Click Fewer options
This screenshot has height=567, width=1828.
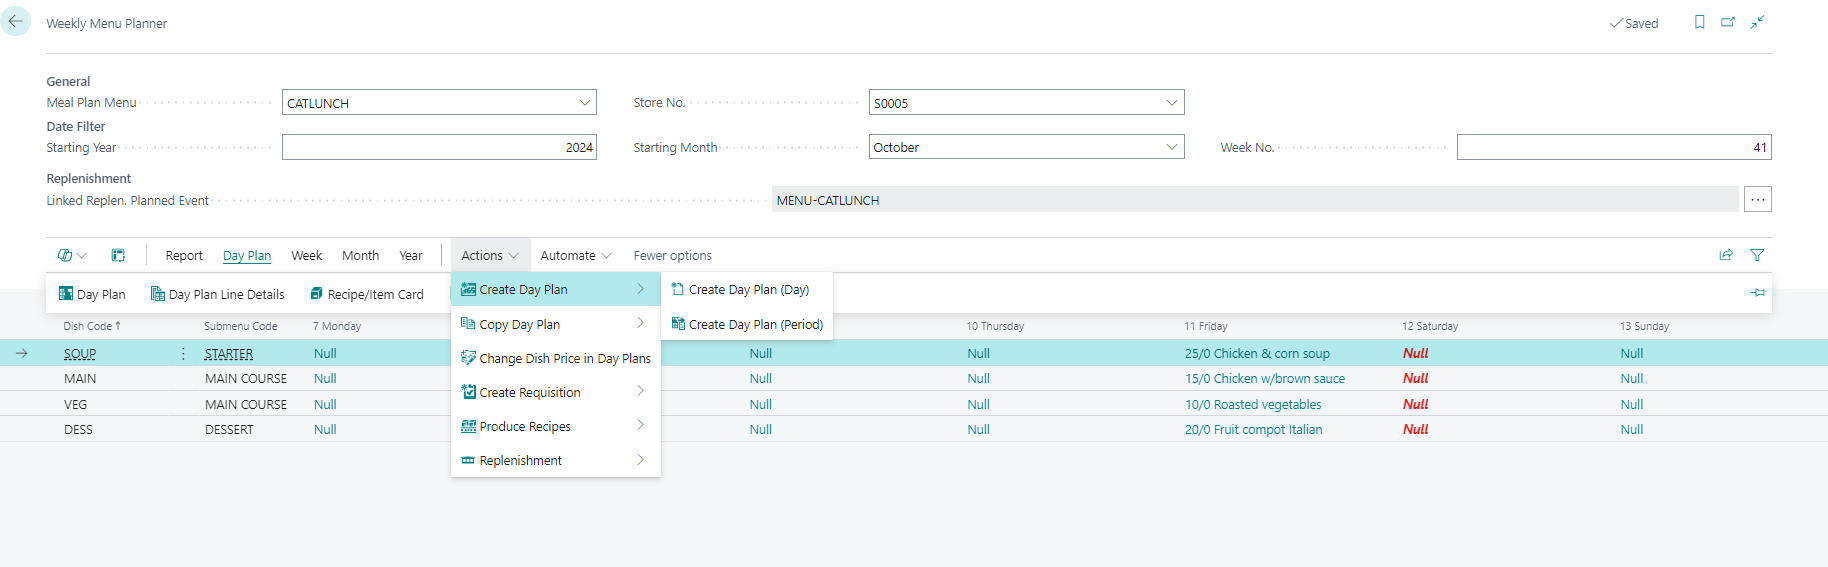(x=672, y=256)
